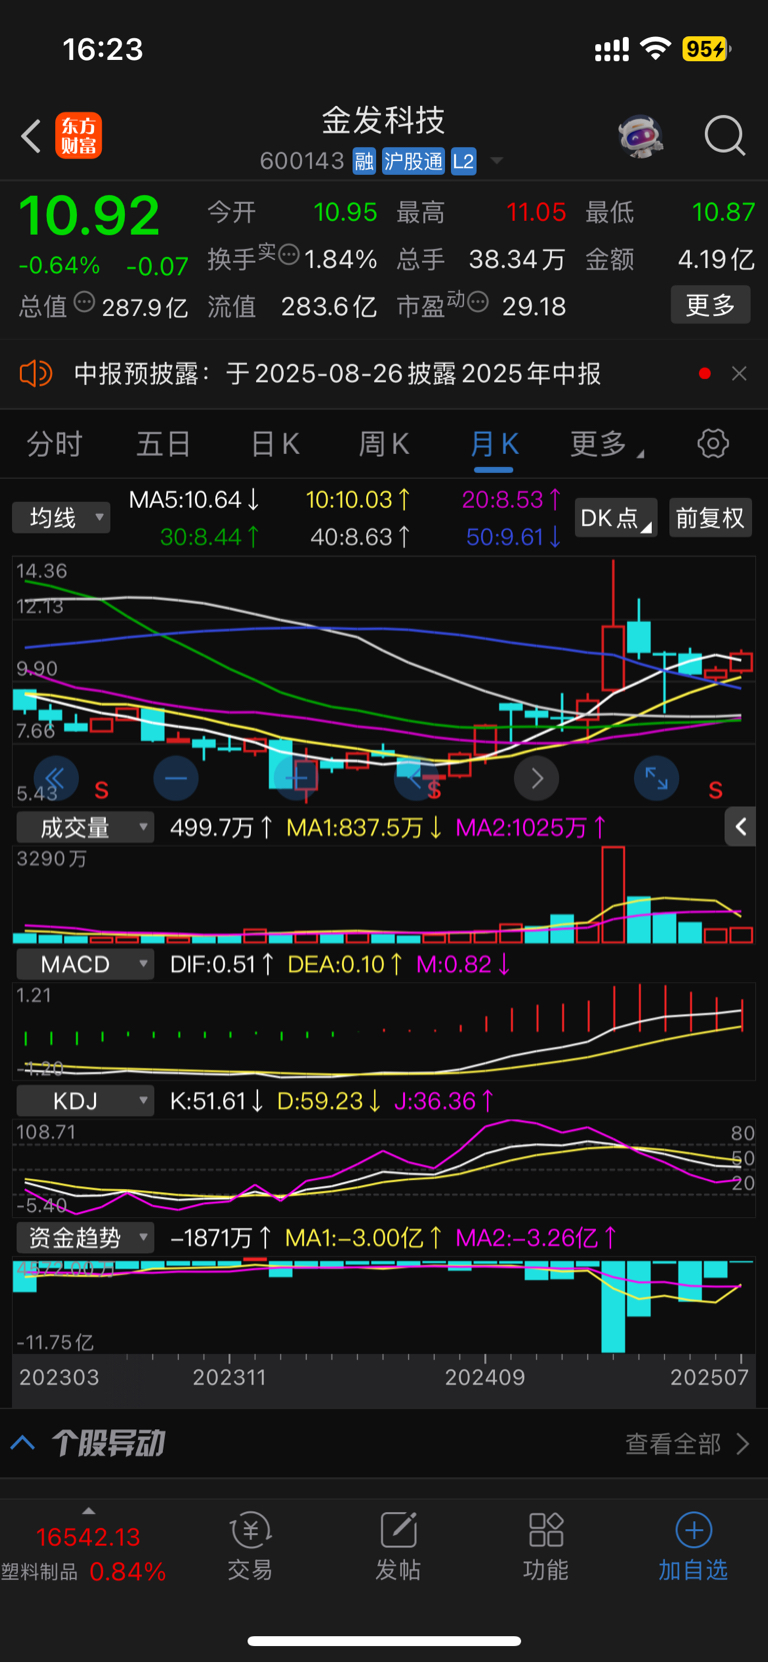
Task: Tap the DIF:0.51 value
Action: [222, 965]
